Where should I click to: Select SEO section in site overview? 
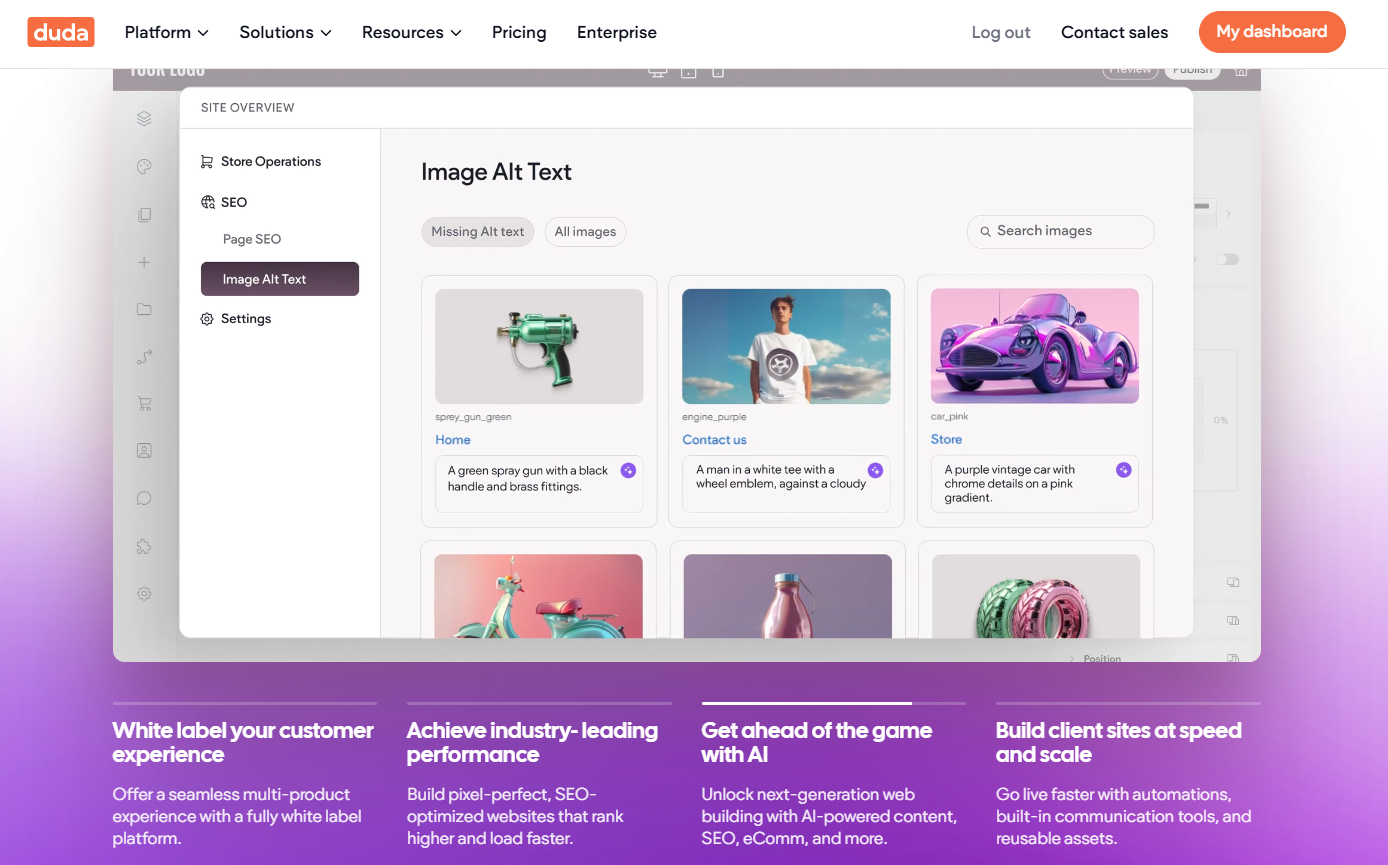pos(224,202)
